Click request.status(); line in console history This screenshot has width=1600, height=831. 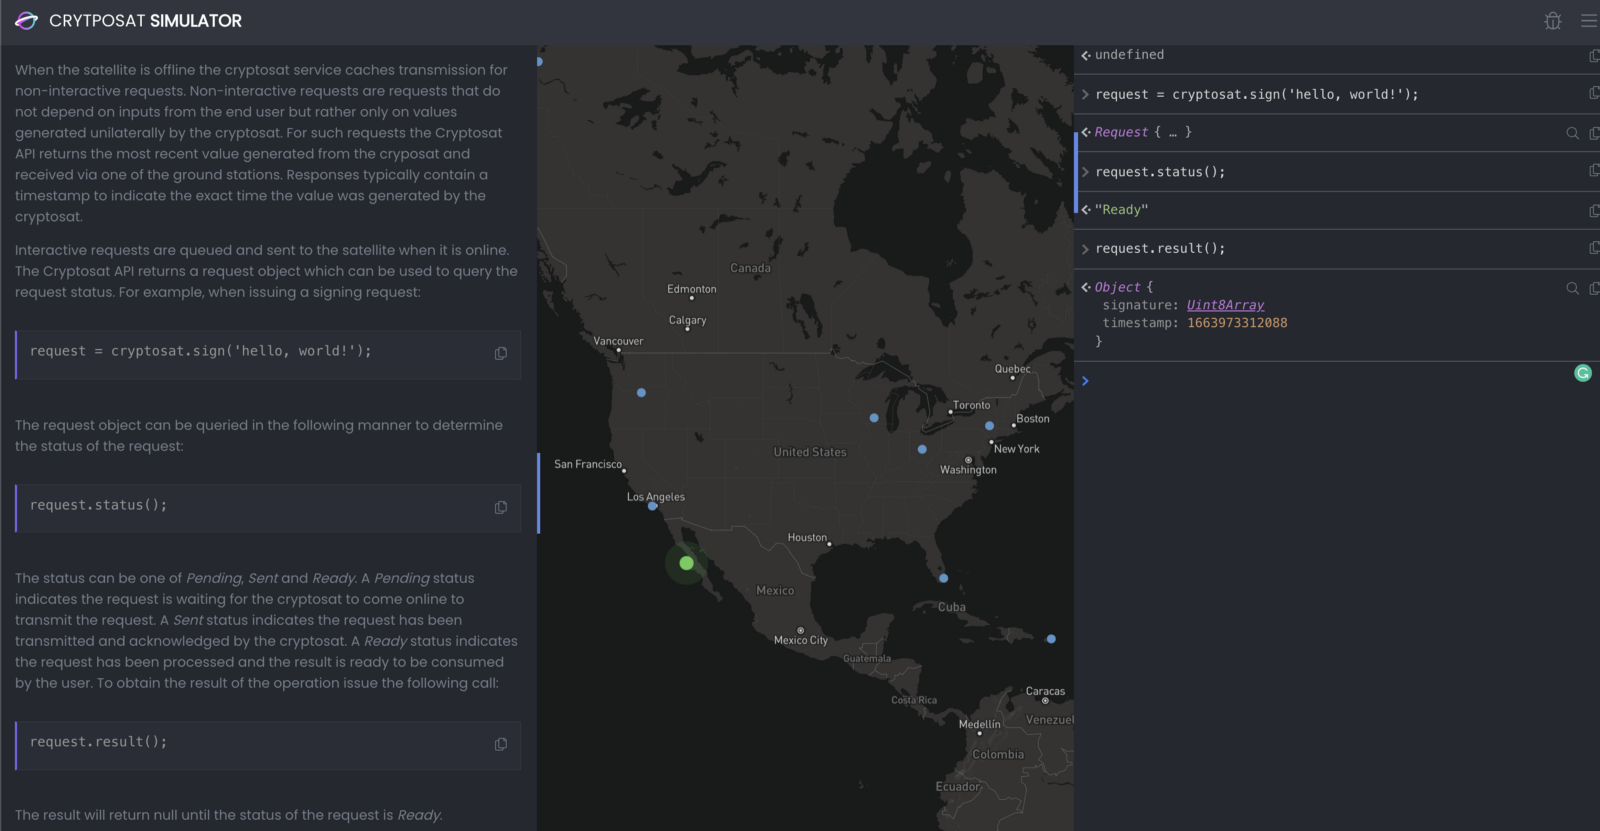tap(1160, 172)
